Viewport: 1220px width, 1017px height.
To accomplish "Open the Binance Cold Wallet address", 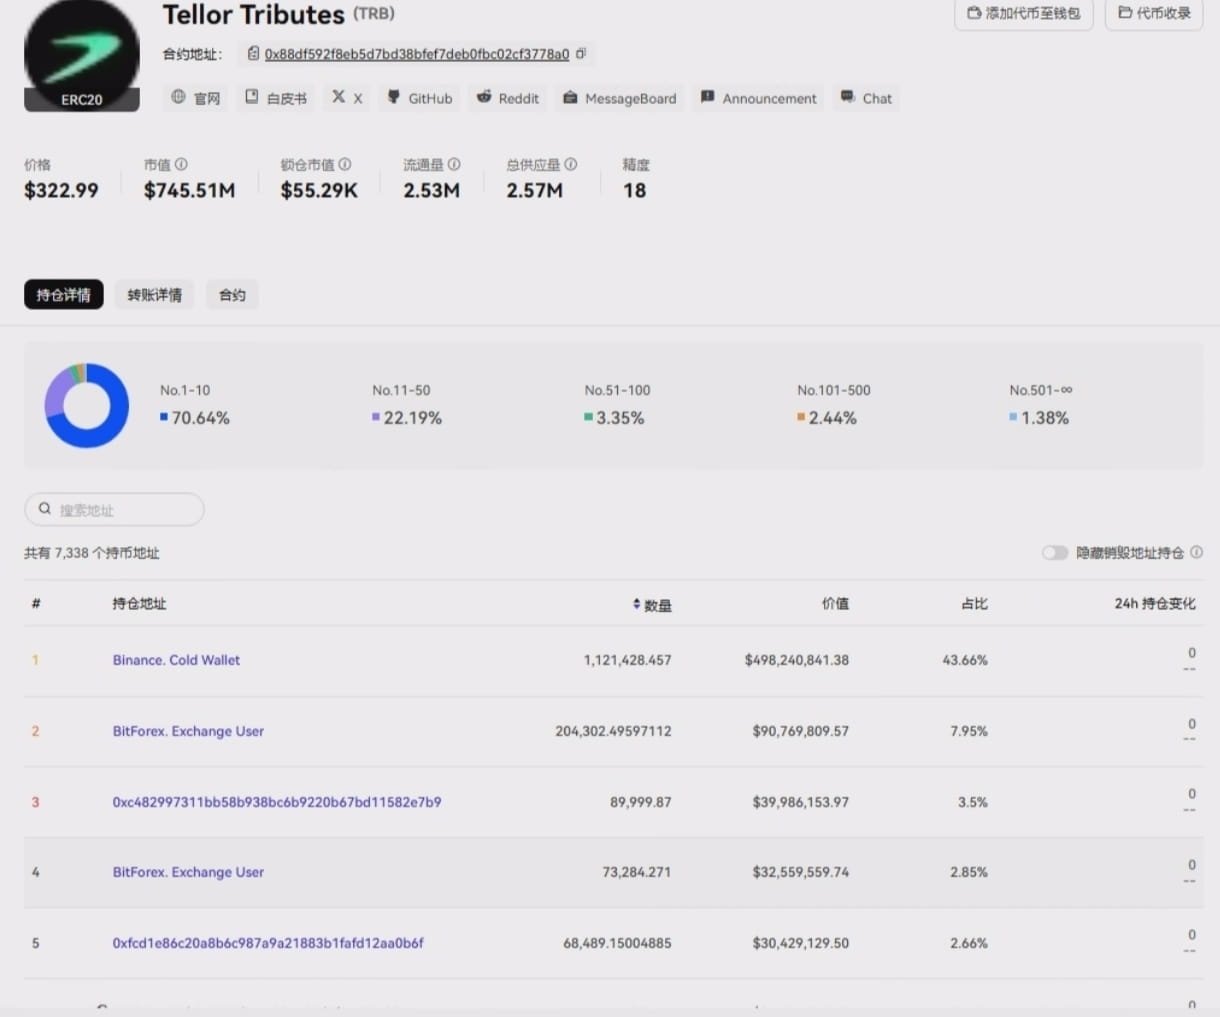I will [x=176, y=660].
